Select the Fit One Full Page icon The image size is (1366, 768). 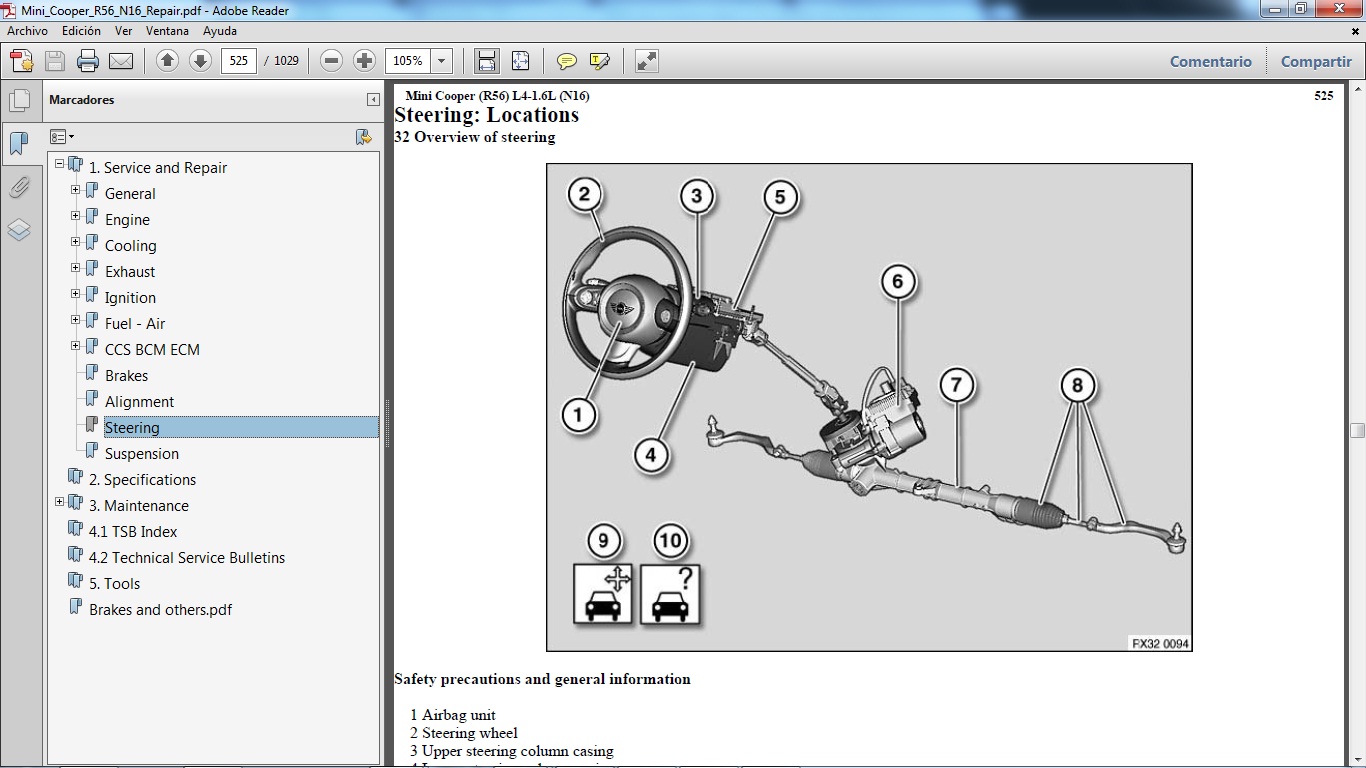[x=521, y=61]
